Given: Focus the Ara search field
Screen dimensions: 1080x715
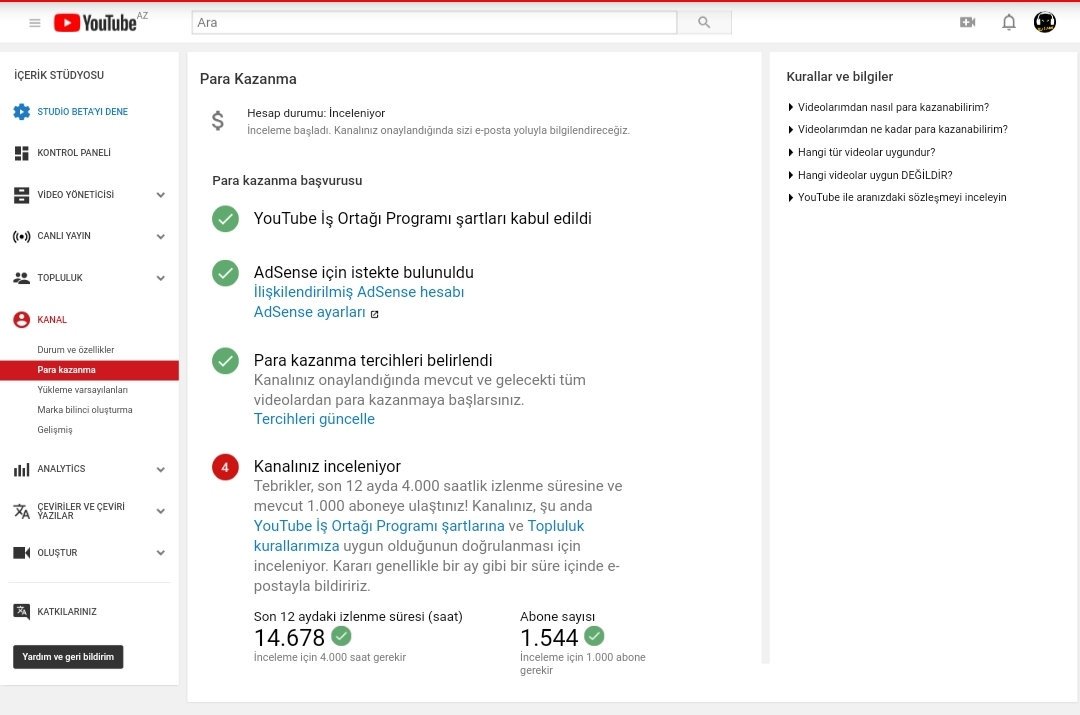Looking at the screenshot, I should coord(434,23).
